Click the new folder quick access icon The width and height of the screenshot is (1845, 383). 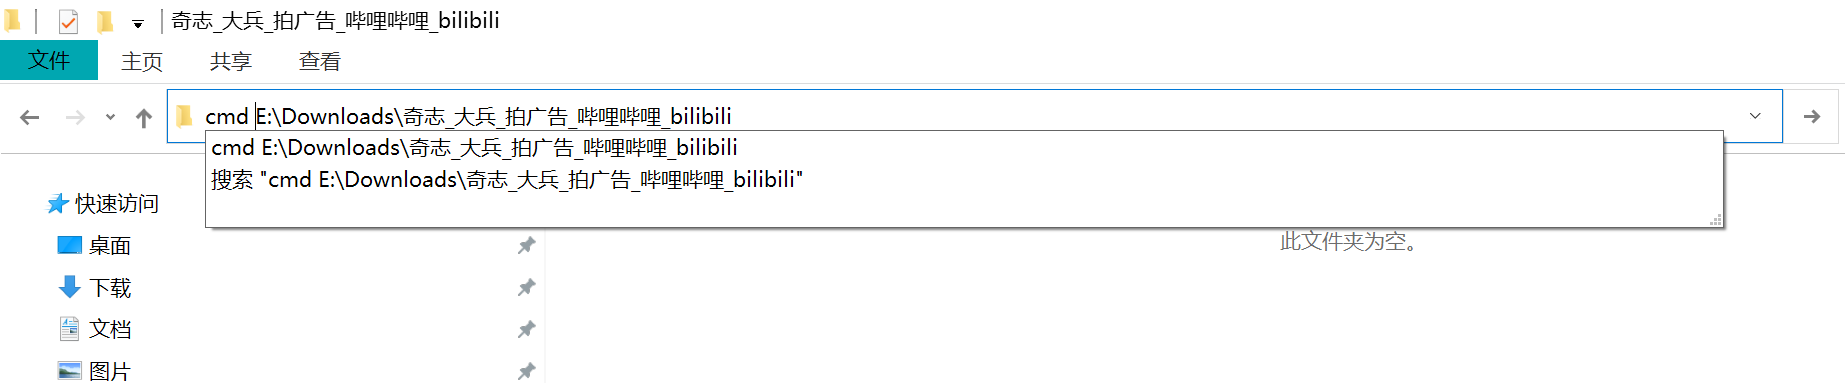(105, 20)
